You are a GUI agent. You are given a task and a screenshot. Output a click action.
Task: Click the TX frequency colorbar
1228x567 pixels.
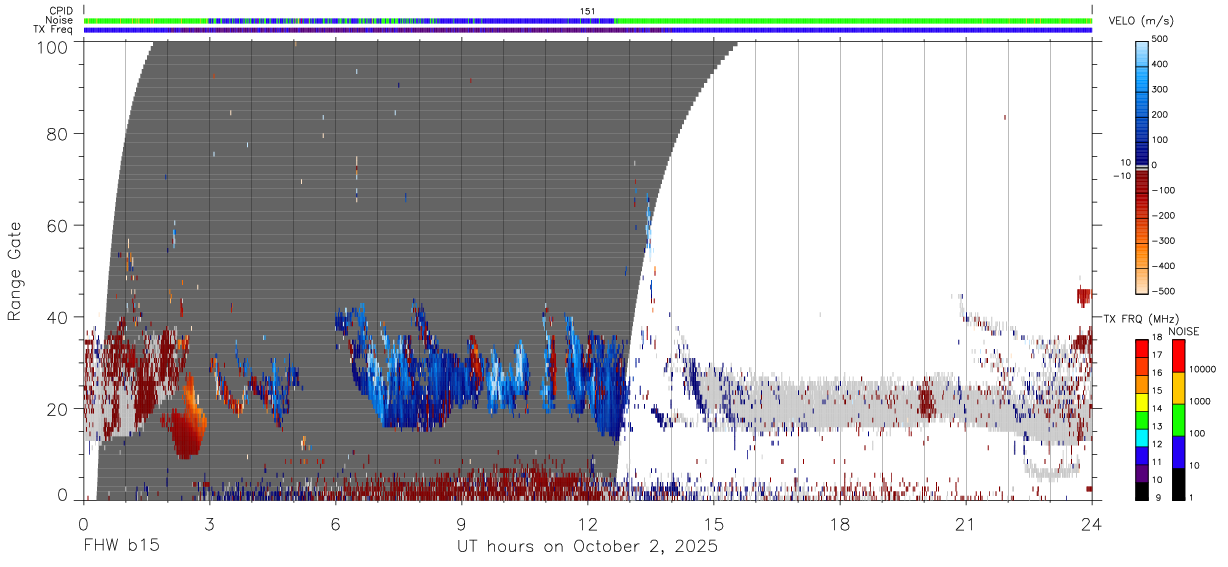point(1142,420)
